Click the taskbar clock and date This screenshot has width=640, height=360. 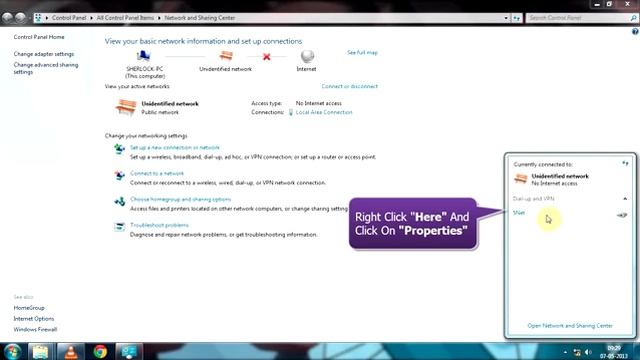tap(614, 352)
